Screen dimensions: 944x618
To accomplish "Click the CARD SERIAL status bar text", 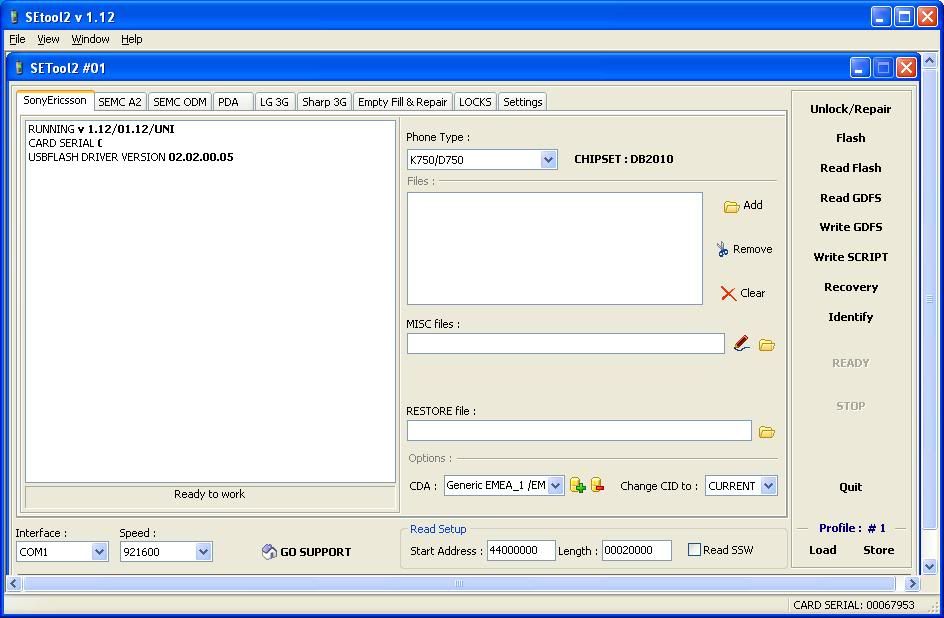I will click(x=854, y=605).
